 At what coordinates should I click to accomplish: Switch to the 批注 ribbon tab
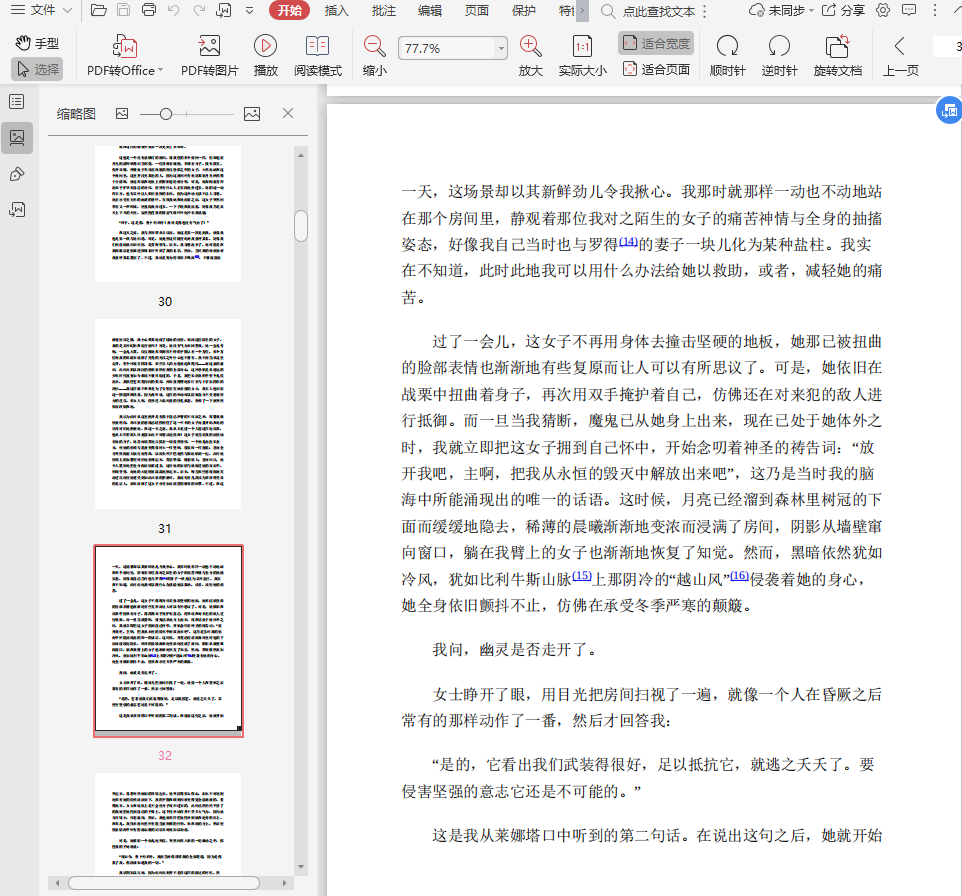coord(383,11)
